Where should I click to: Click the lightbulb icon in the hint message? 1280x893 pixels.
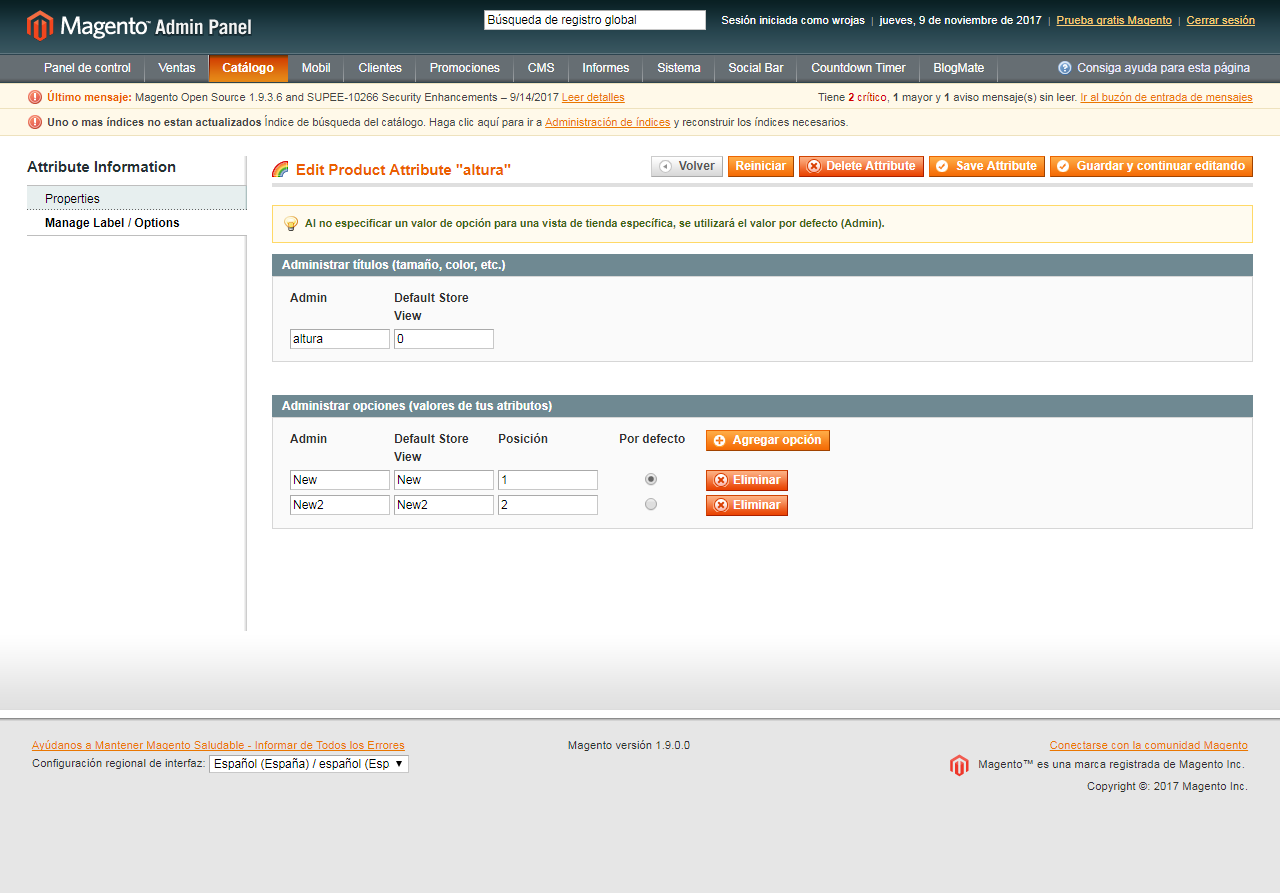[x=291, y=223]
